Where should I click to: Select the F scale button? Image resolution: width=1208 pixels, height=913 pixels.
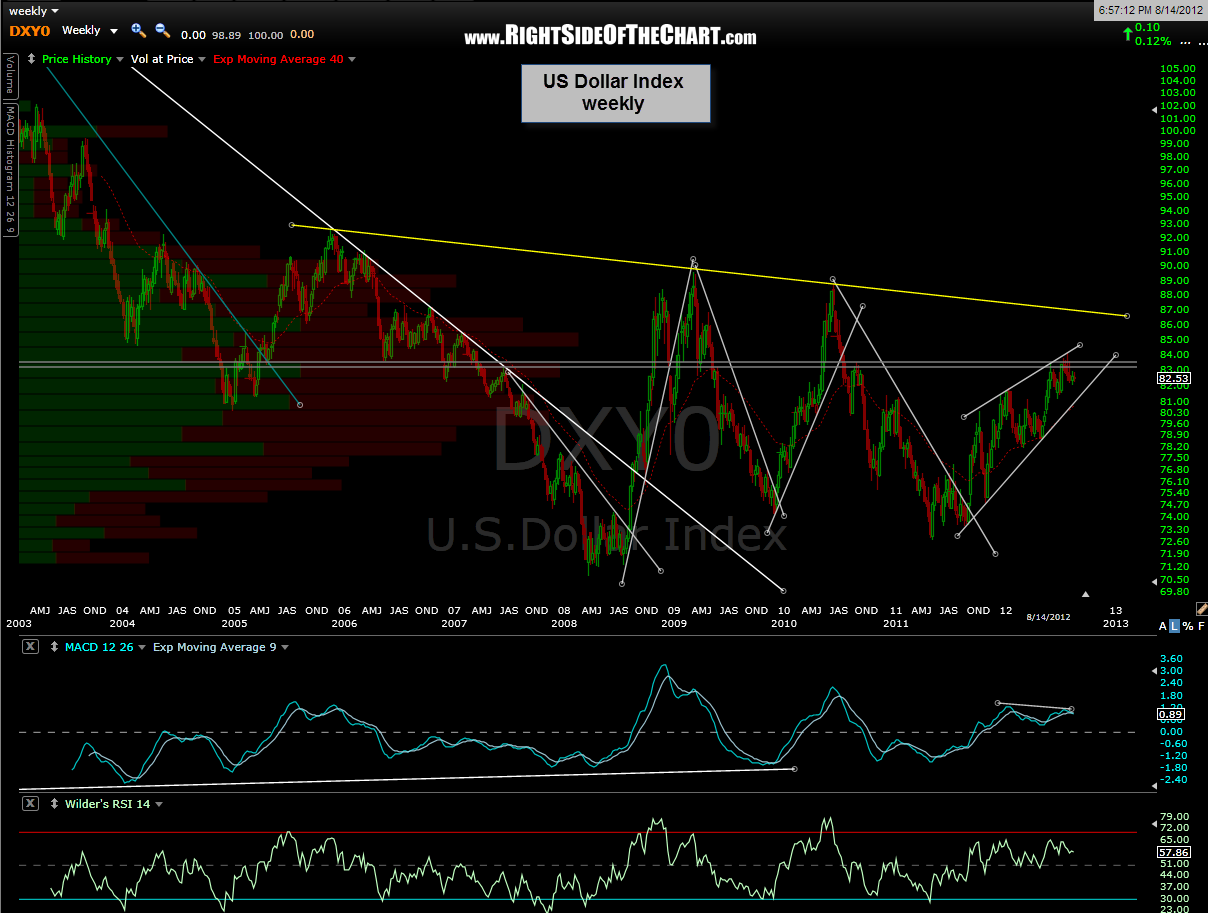[1200, 625]
